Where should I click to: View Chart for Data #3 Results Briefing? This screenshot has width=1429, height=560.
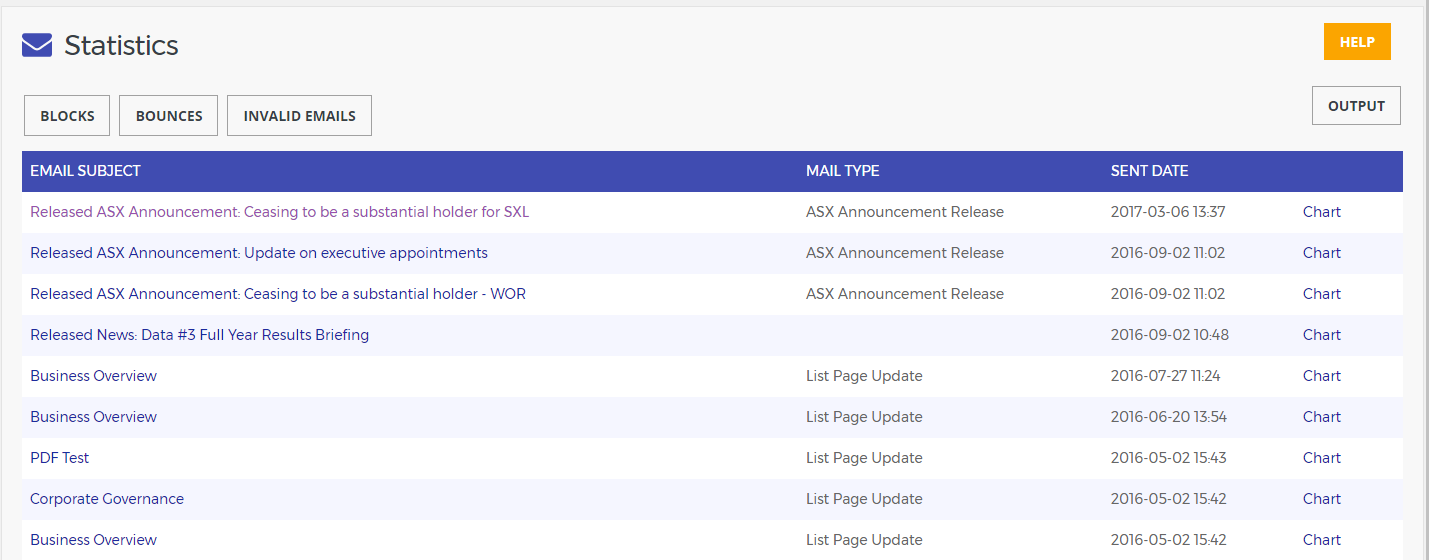(1321, 335)
